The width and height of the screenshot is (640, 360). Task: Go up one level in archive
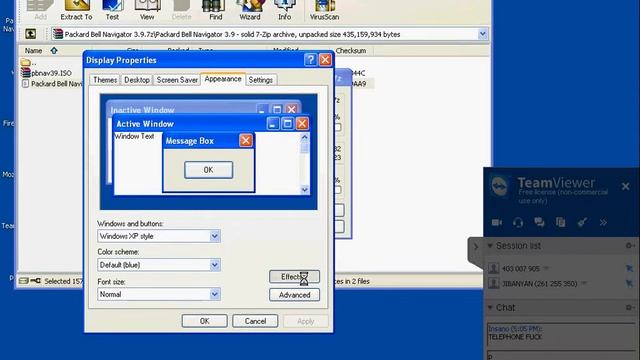tap(31, 34)
